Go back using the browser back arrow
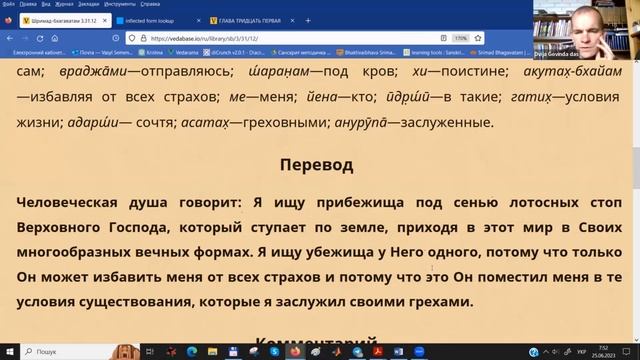This screenshot has width=640, height=360. pyautogui.click(x=10, y=38)
